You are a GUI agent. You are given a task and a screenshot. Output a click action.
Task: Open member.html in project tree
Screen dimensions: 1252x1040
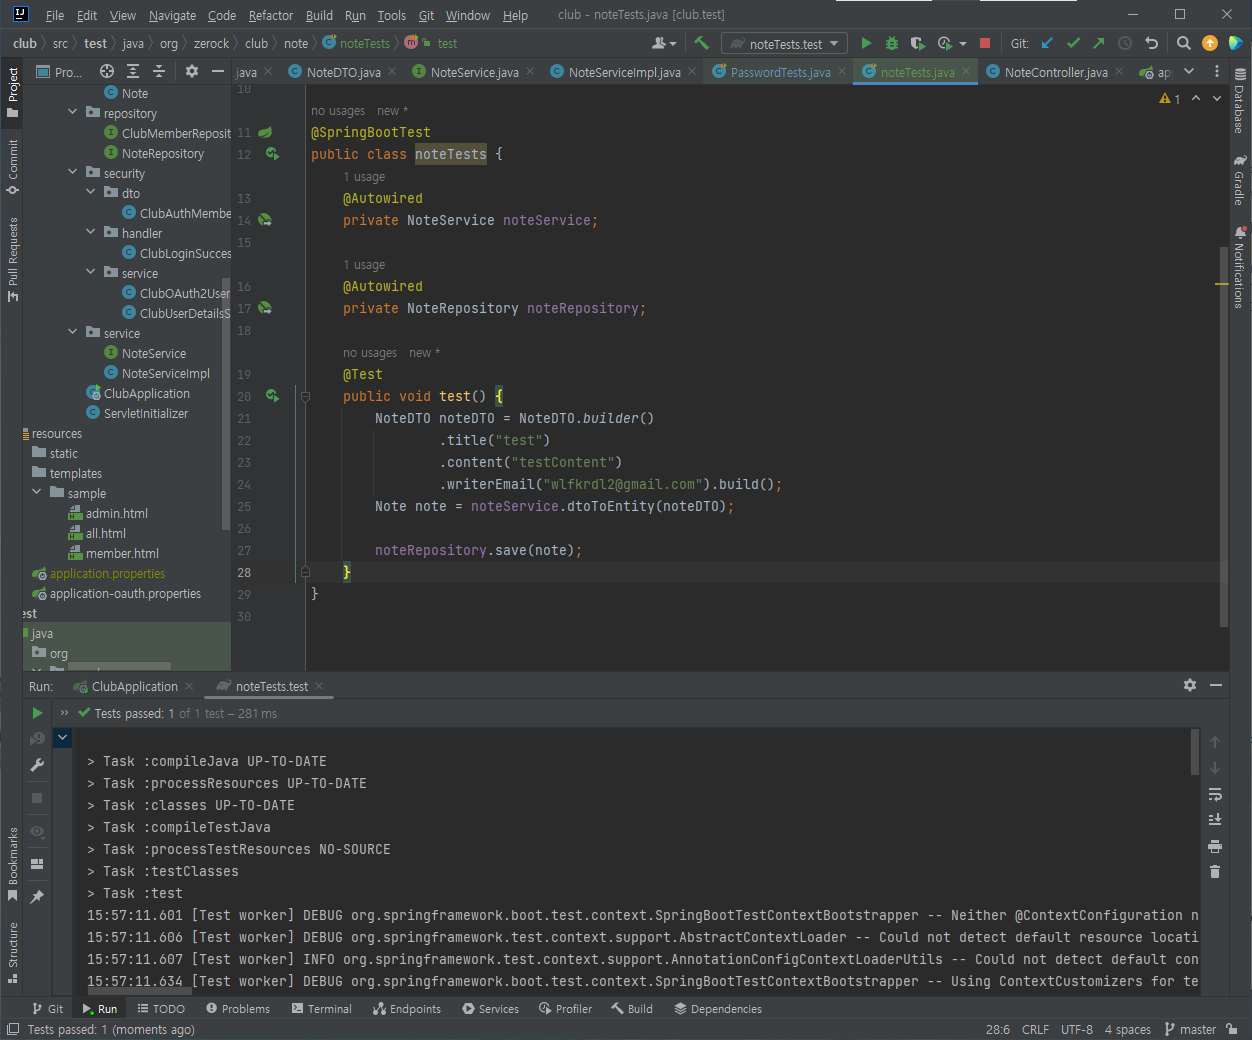(113, 553)
